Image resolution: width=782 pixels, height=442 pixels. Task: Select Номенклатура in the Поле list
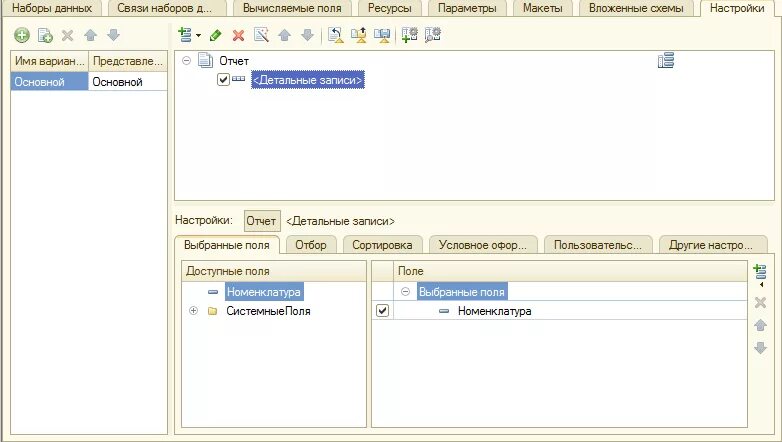point(494,311)
